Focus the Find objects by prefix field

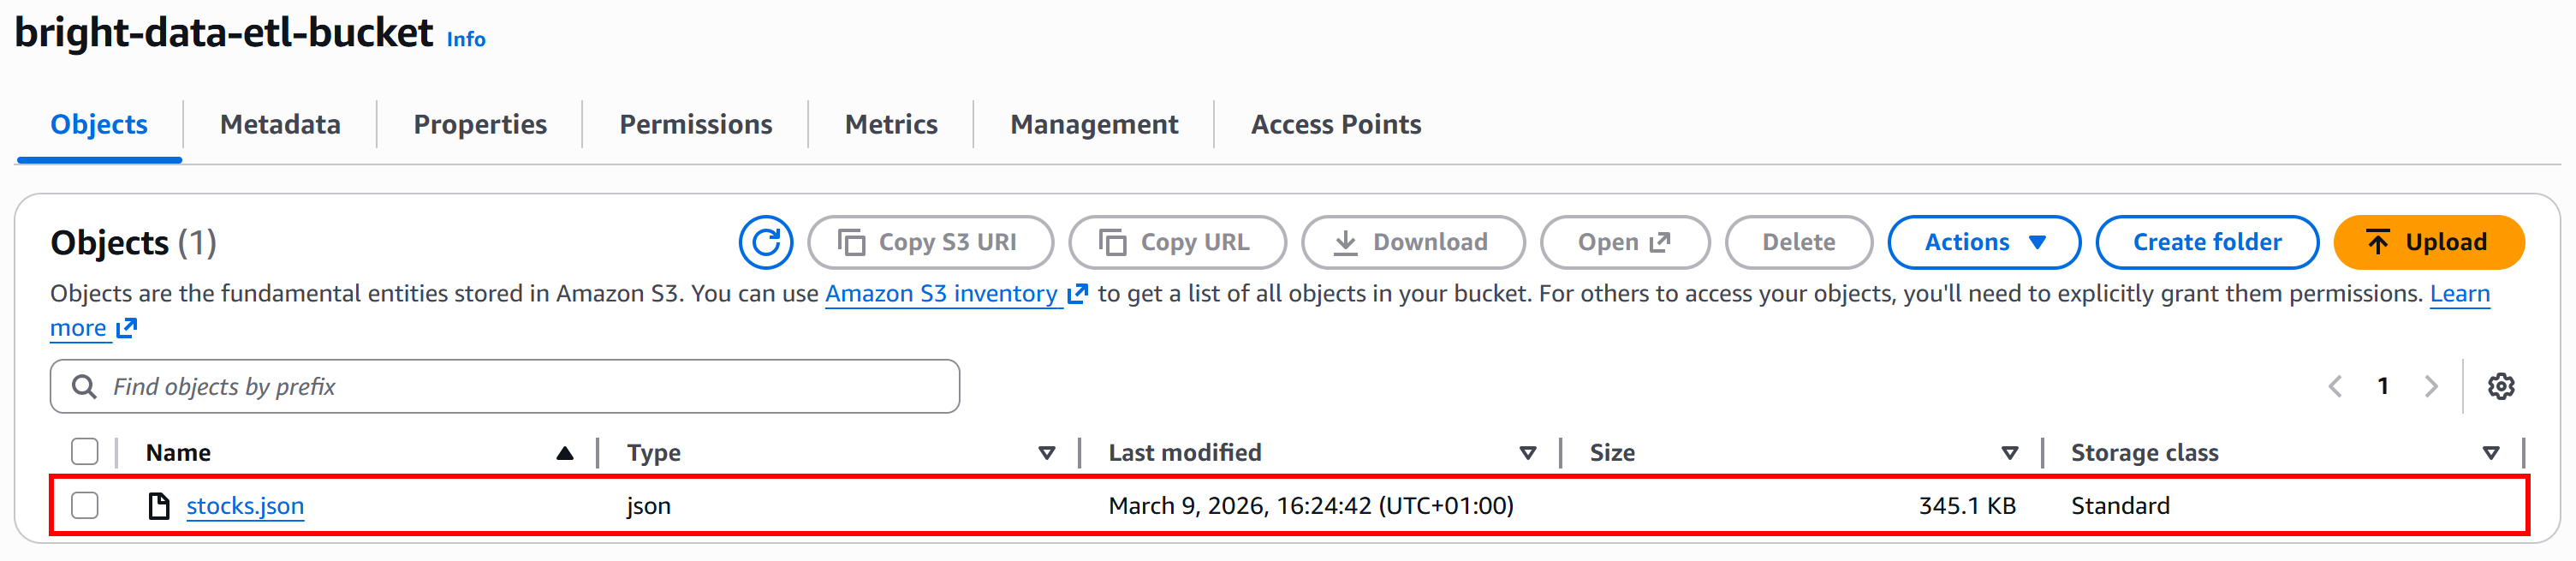coord(520,387)
